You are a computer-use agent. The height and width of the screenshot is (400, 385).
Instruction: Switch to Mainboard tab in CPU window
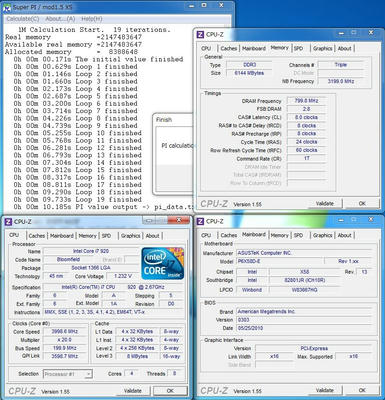click(x=62, y=236)
